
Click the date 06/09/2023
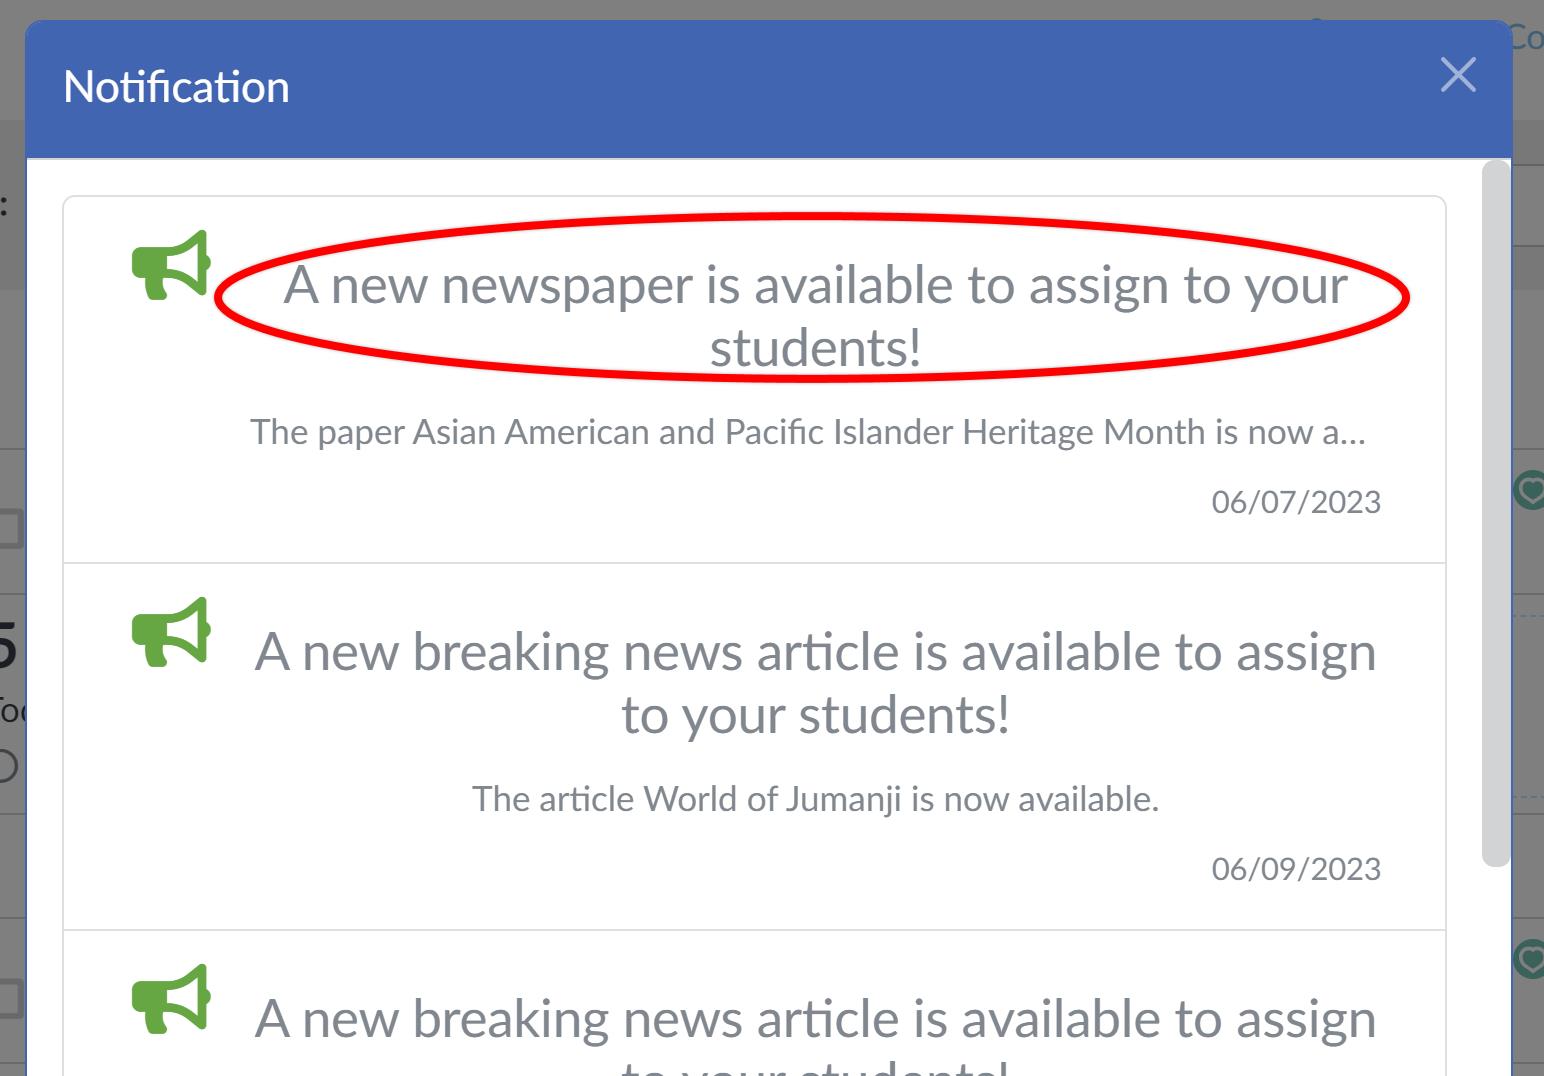pos(1296,869)
